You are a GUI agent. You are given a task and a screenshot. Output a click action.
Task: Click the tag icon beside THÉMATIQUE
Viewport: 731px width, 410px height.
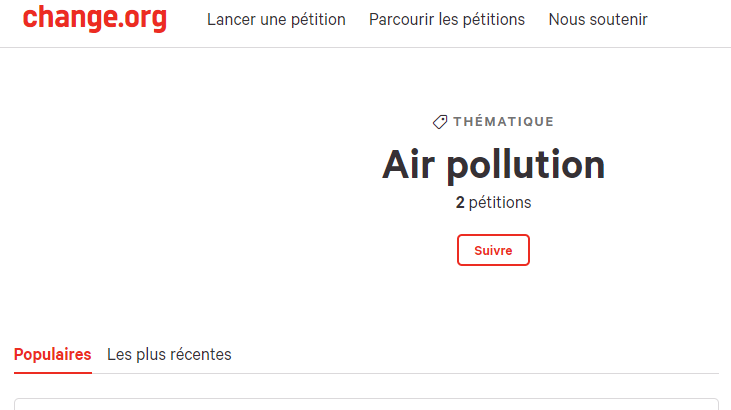click(x=440, y=122)
